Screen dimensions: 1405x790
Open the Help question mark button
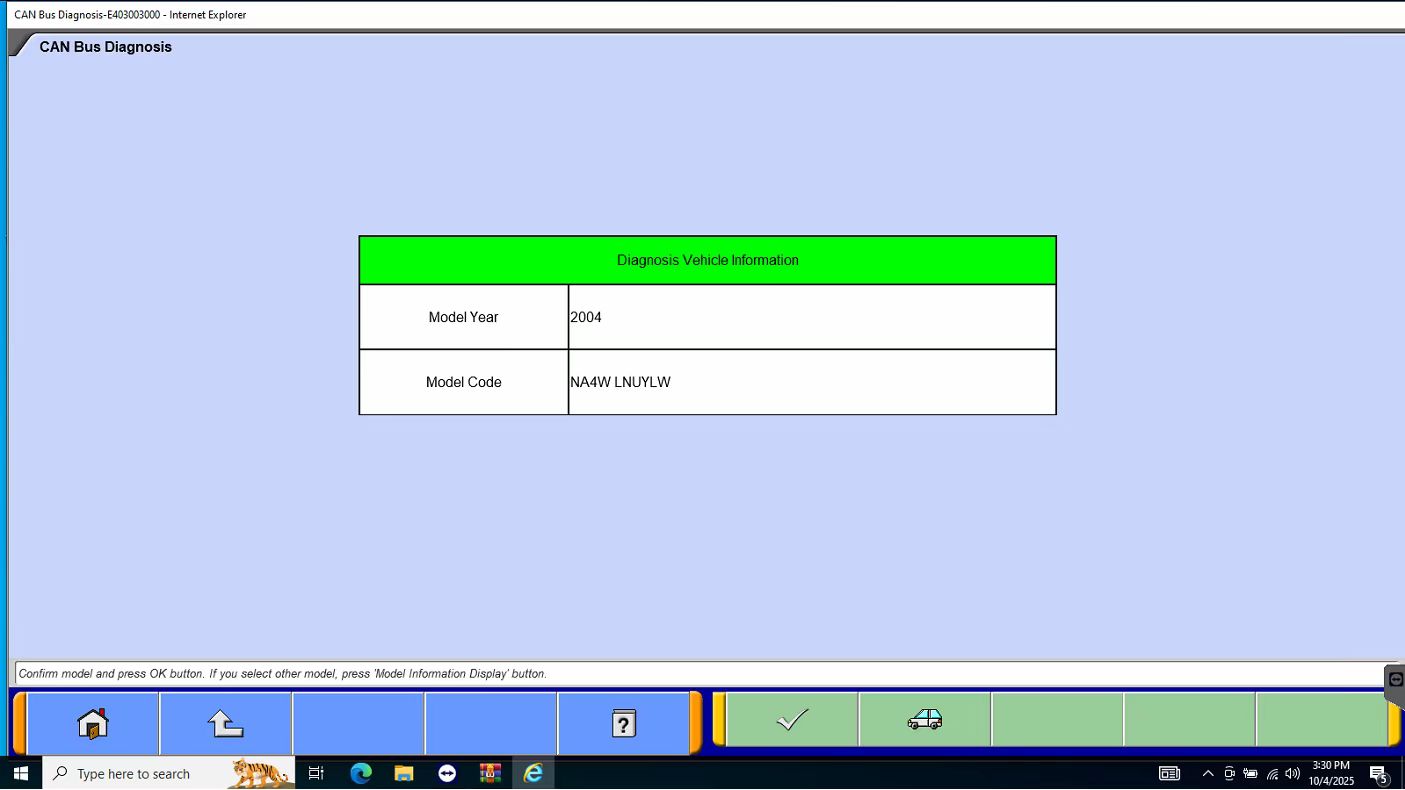(x=623, y=722)
